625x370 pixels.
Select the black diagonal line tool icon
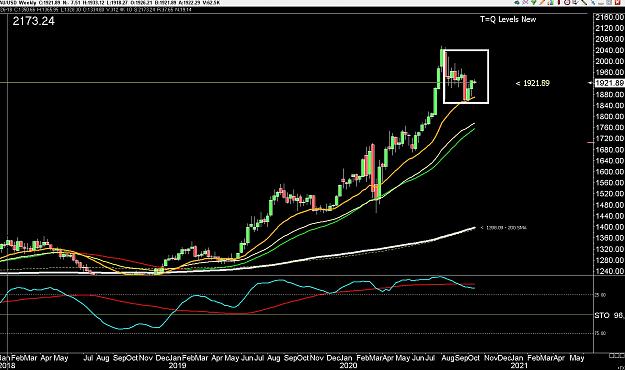coord(584,2)
